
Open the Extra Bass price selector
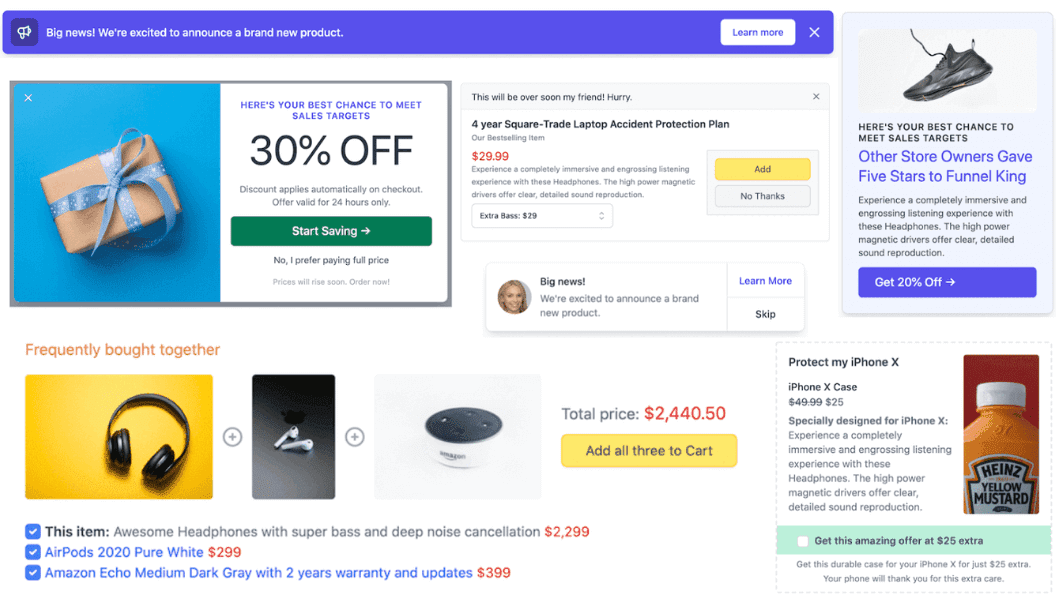(x=541, y=215)
